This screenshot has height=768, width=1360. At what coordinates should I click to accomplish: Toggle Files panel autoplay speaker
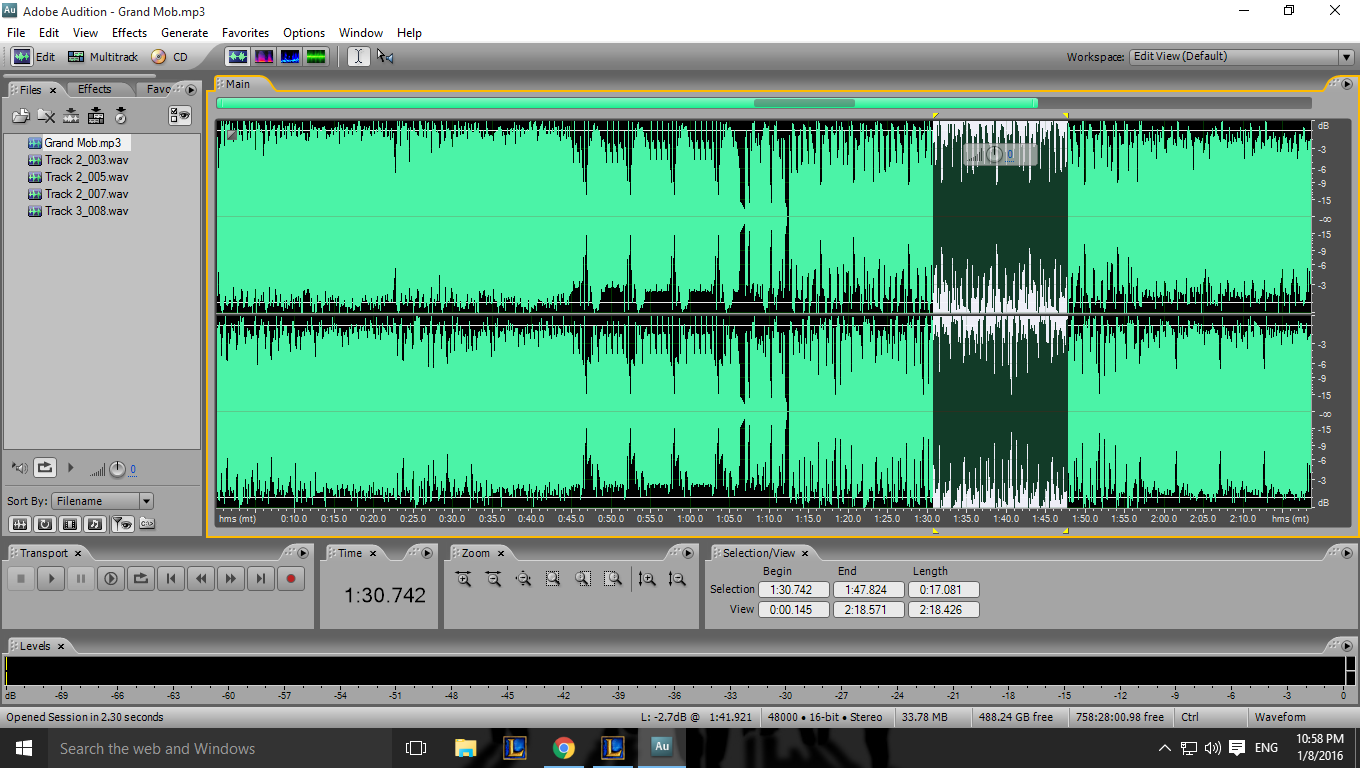(x=19, y=467)
